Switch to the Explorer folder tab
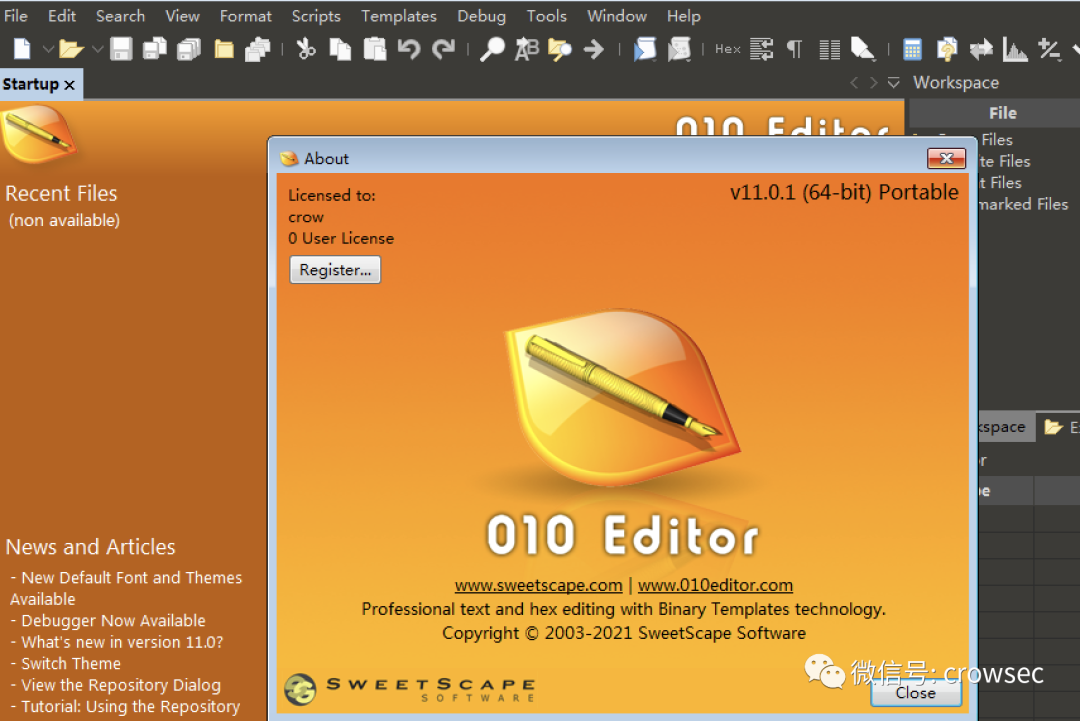Image resolution: width=1080 pixels, height=721 pixels. tap(1061, 428)
